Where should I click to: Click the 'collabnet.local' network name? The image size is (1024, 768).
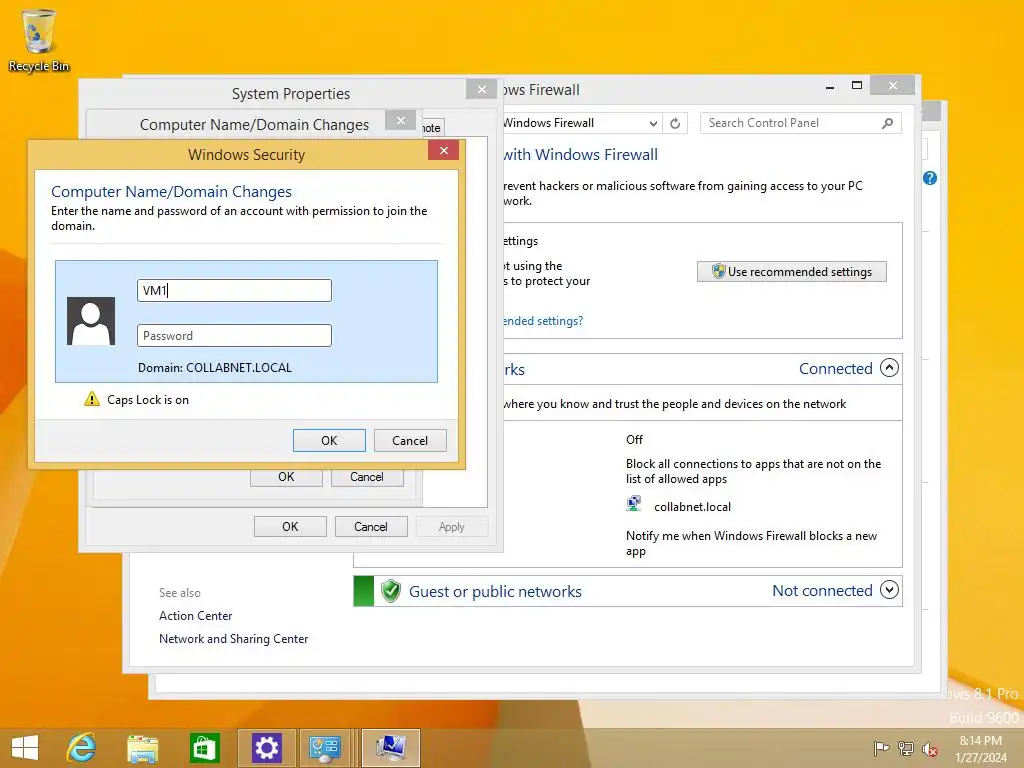pos(692,507)
